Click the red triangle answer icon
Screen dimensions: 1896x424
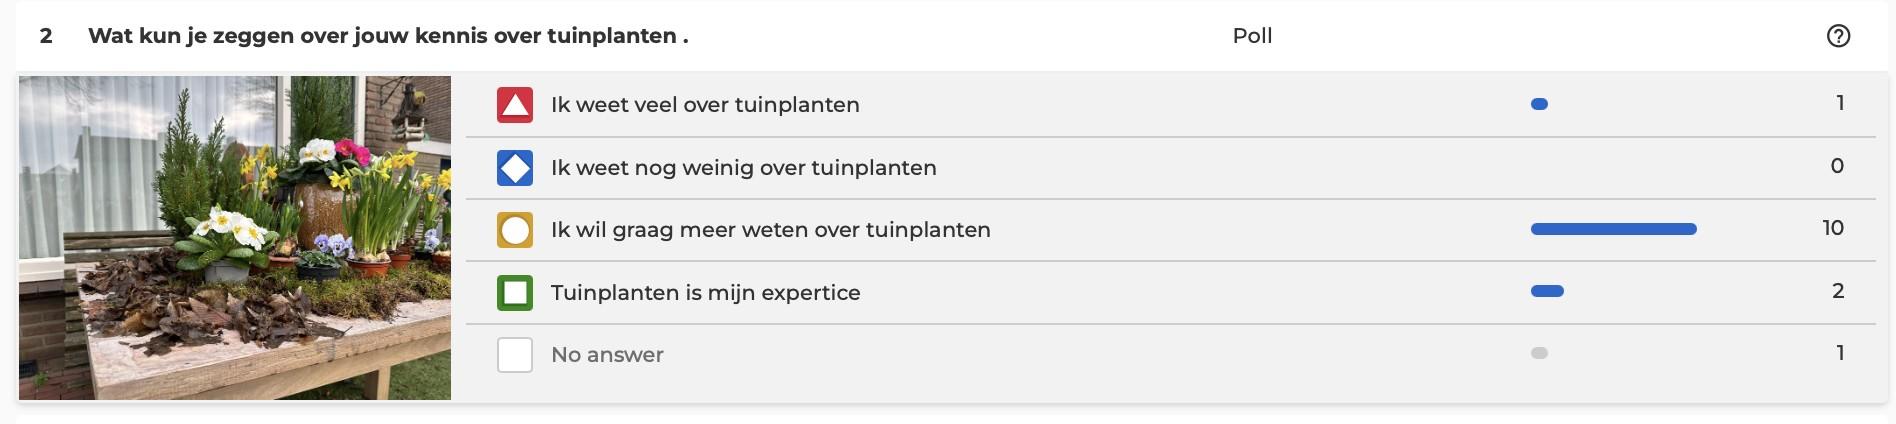515,105
